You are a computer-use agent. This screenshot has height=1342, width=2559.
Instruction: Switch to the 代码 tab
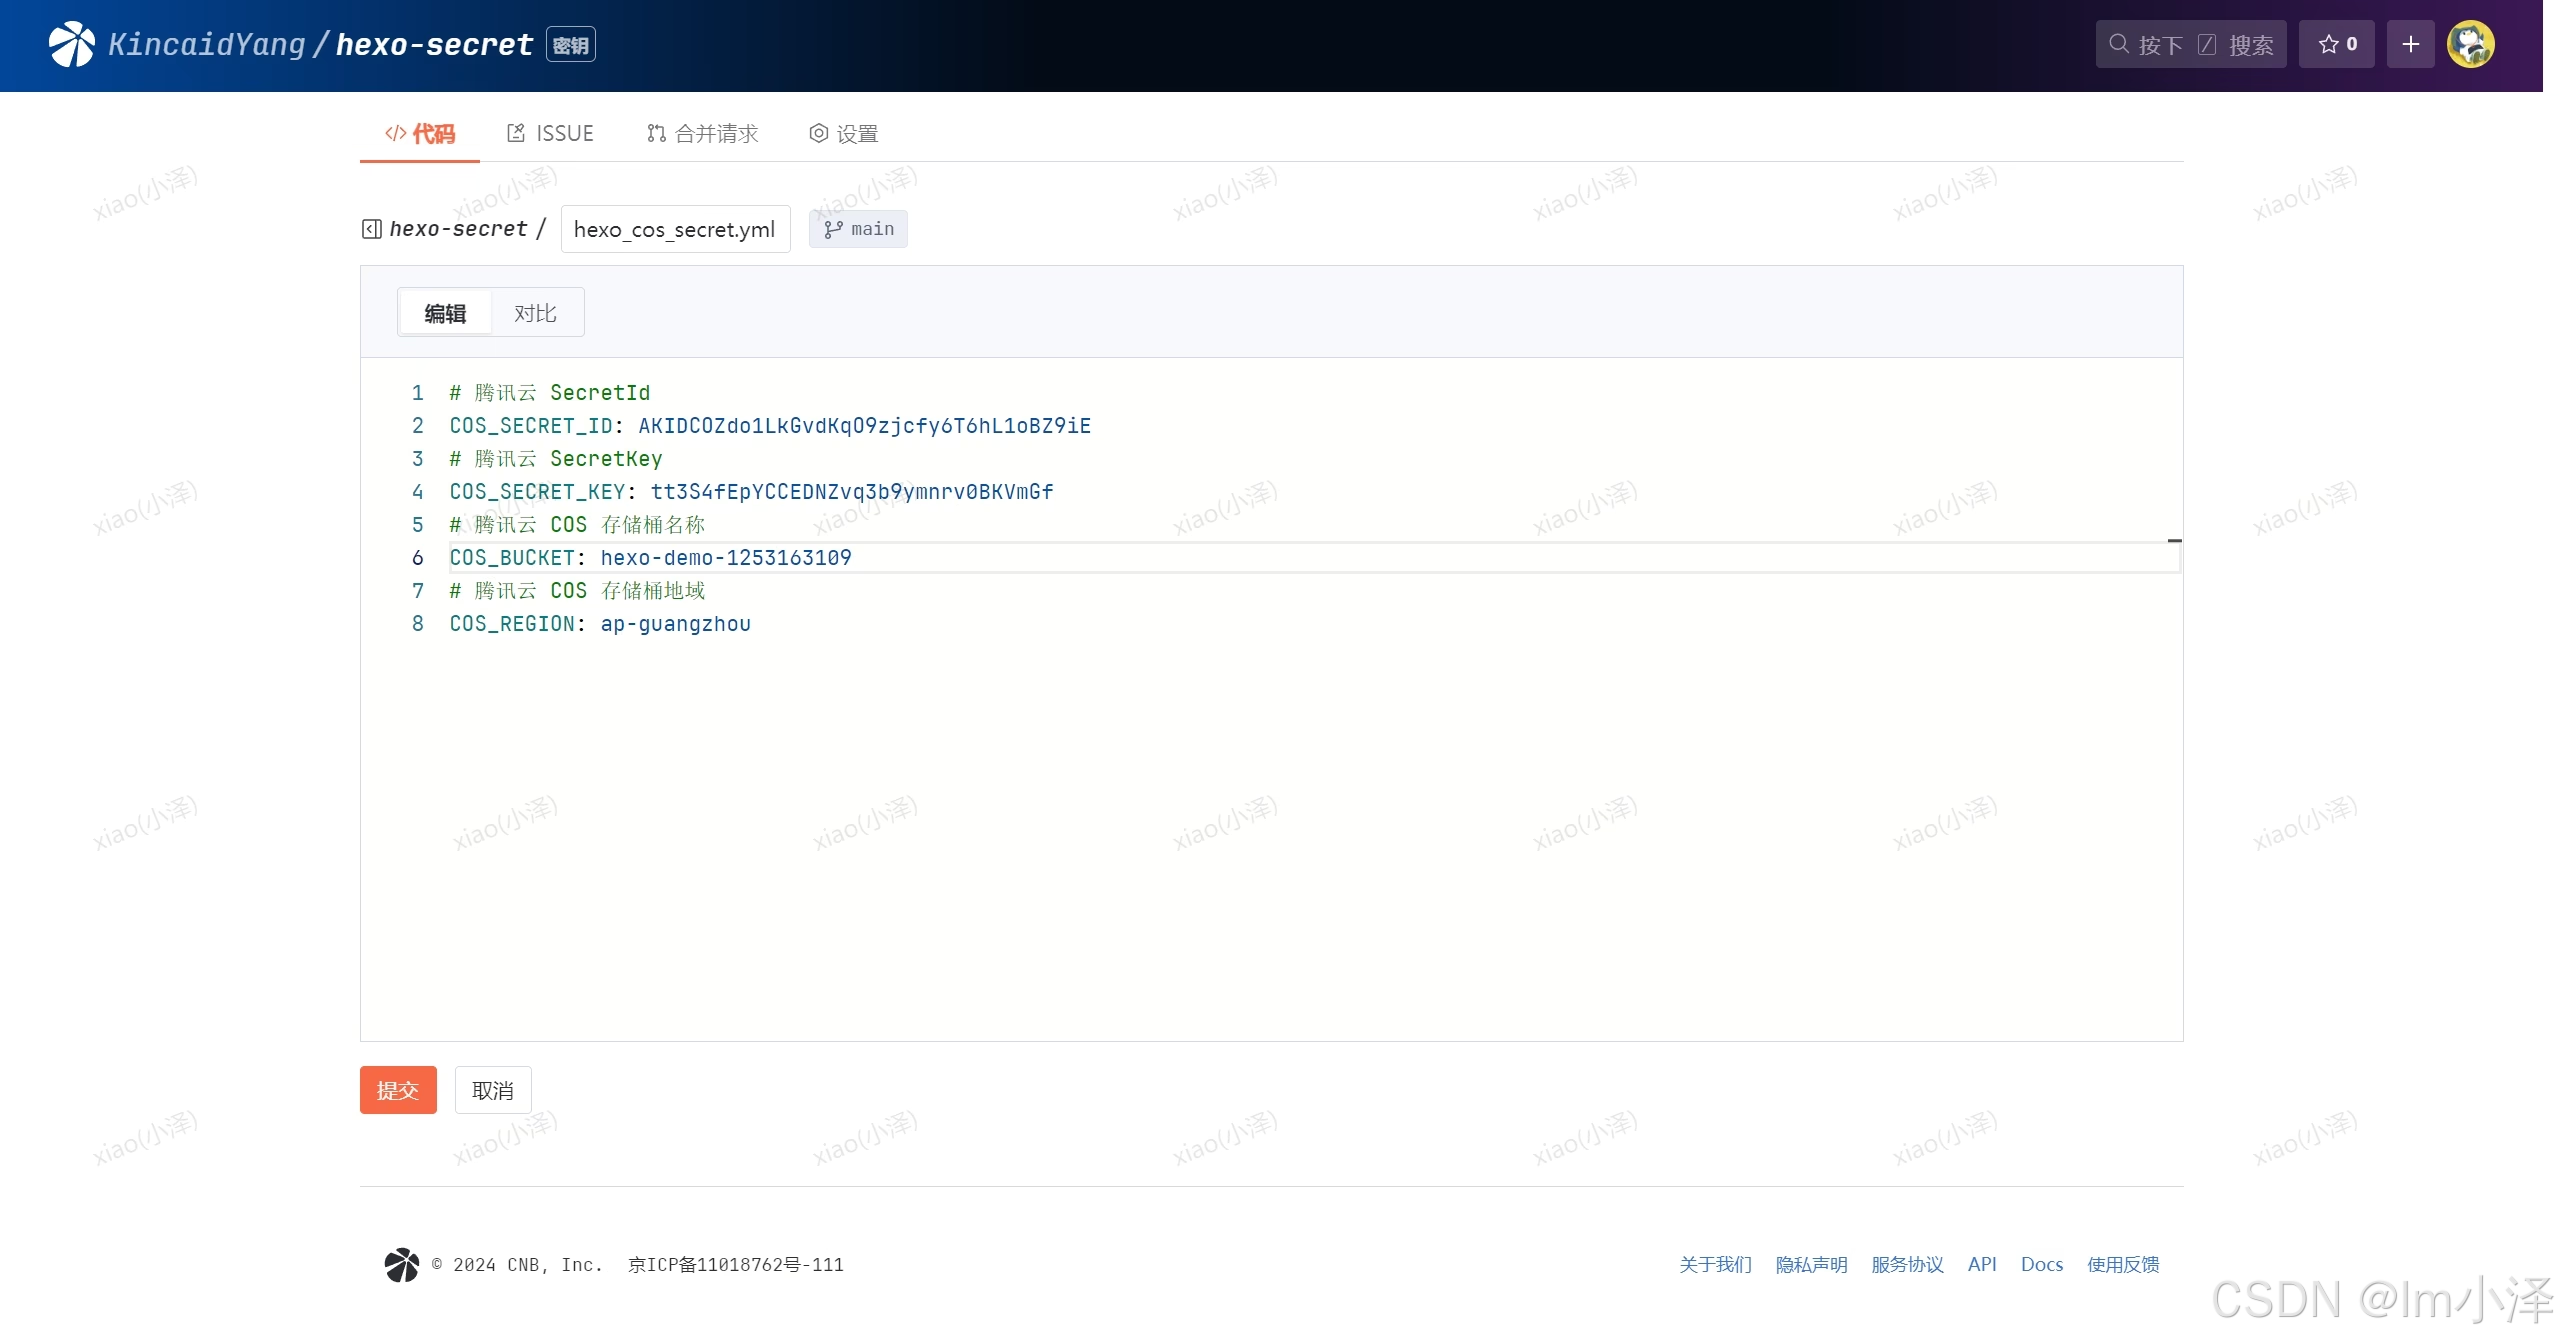click(x=420, y=134)
